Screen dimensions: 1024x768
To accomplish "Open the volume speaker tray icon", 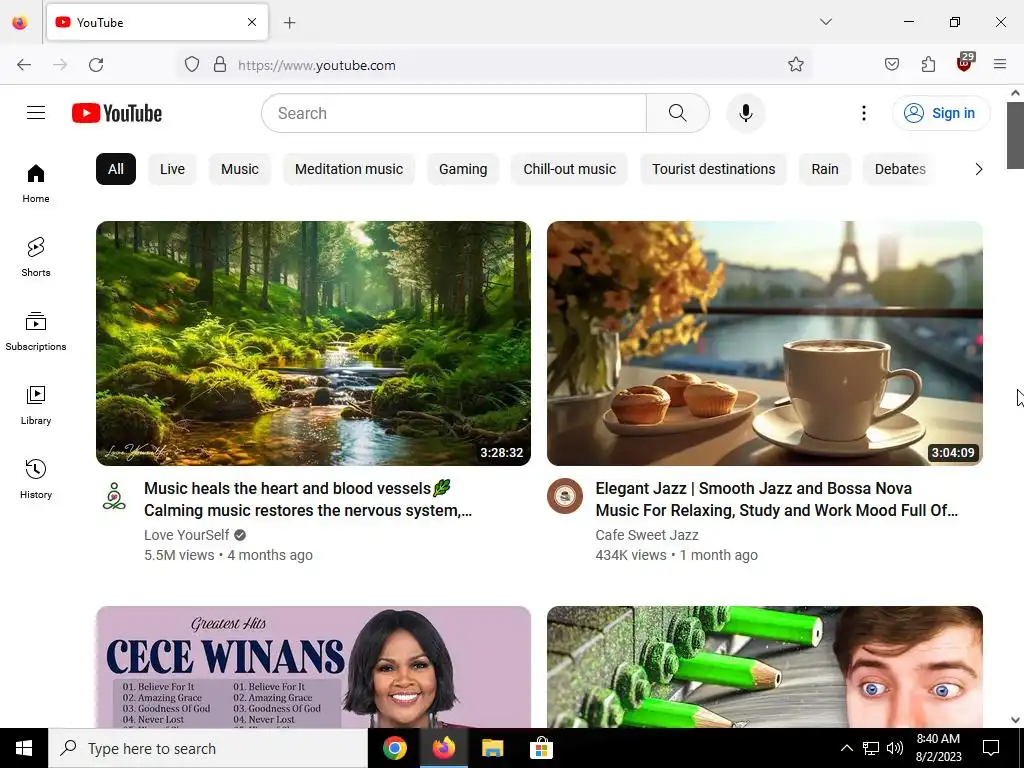I will click(895, 748).
